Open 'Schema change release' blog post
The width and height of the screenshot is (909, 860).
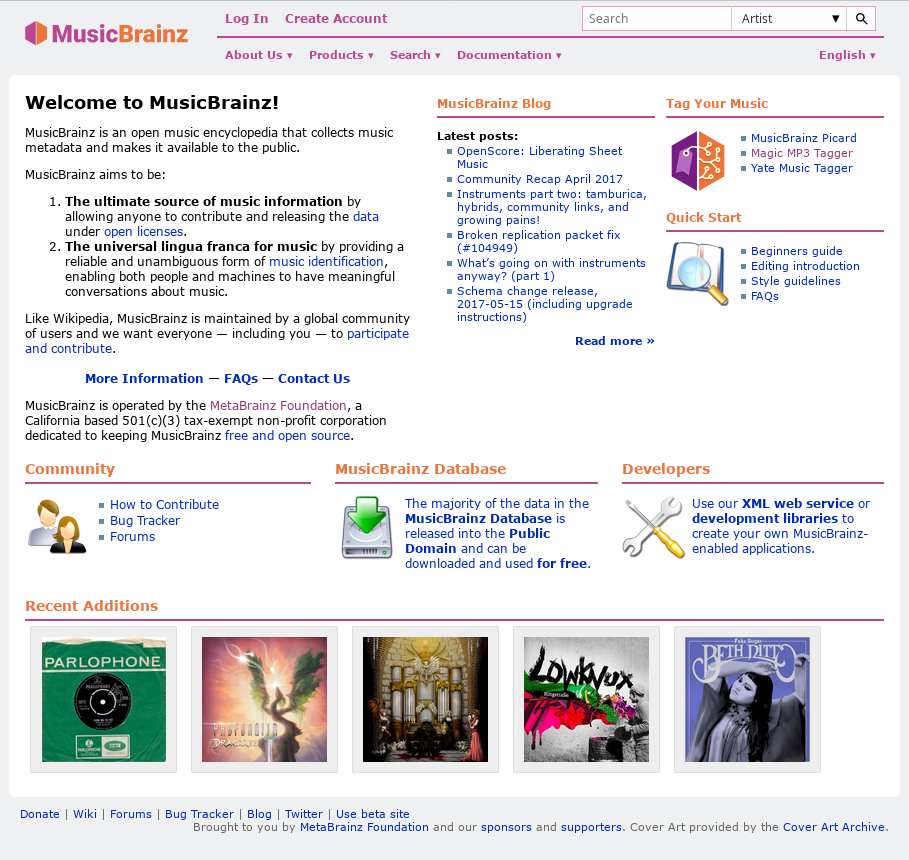point(544,304)
